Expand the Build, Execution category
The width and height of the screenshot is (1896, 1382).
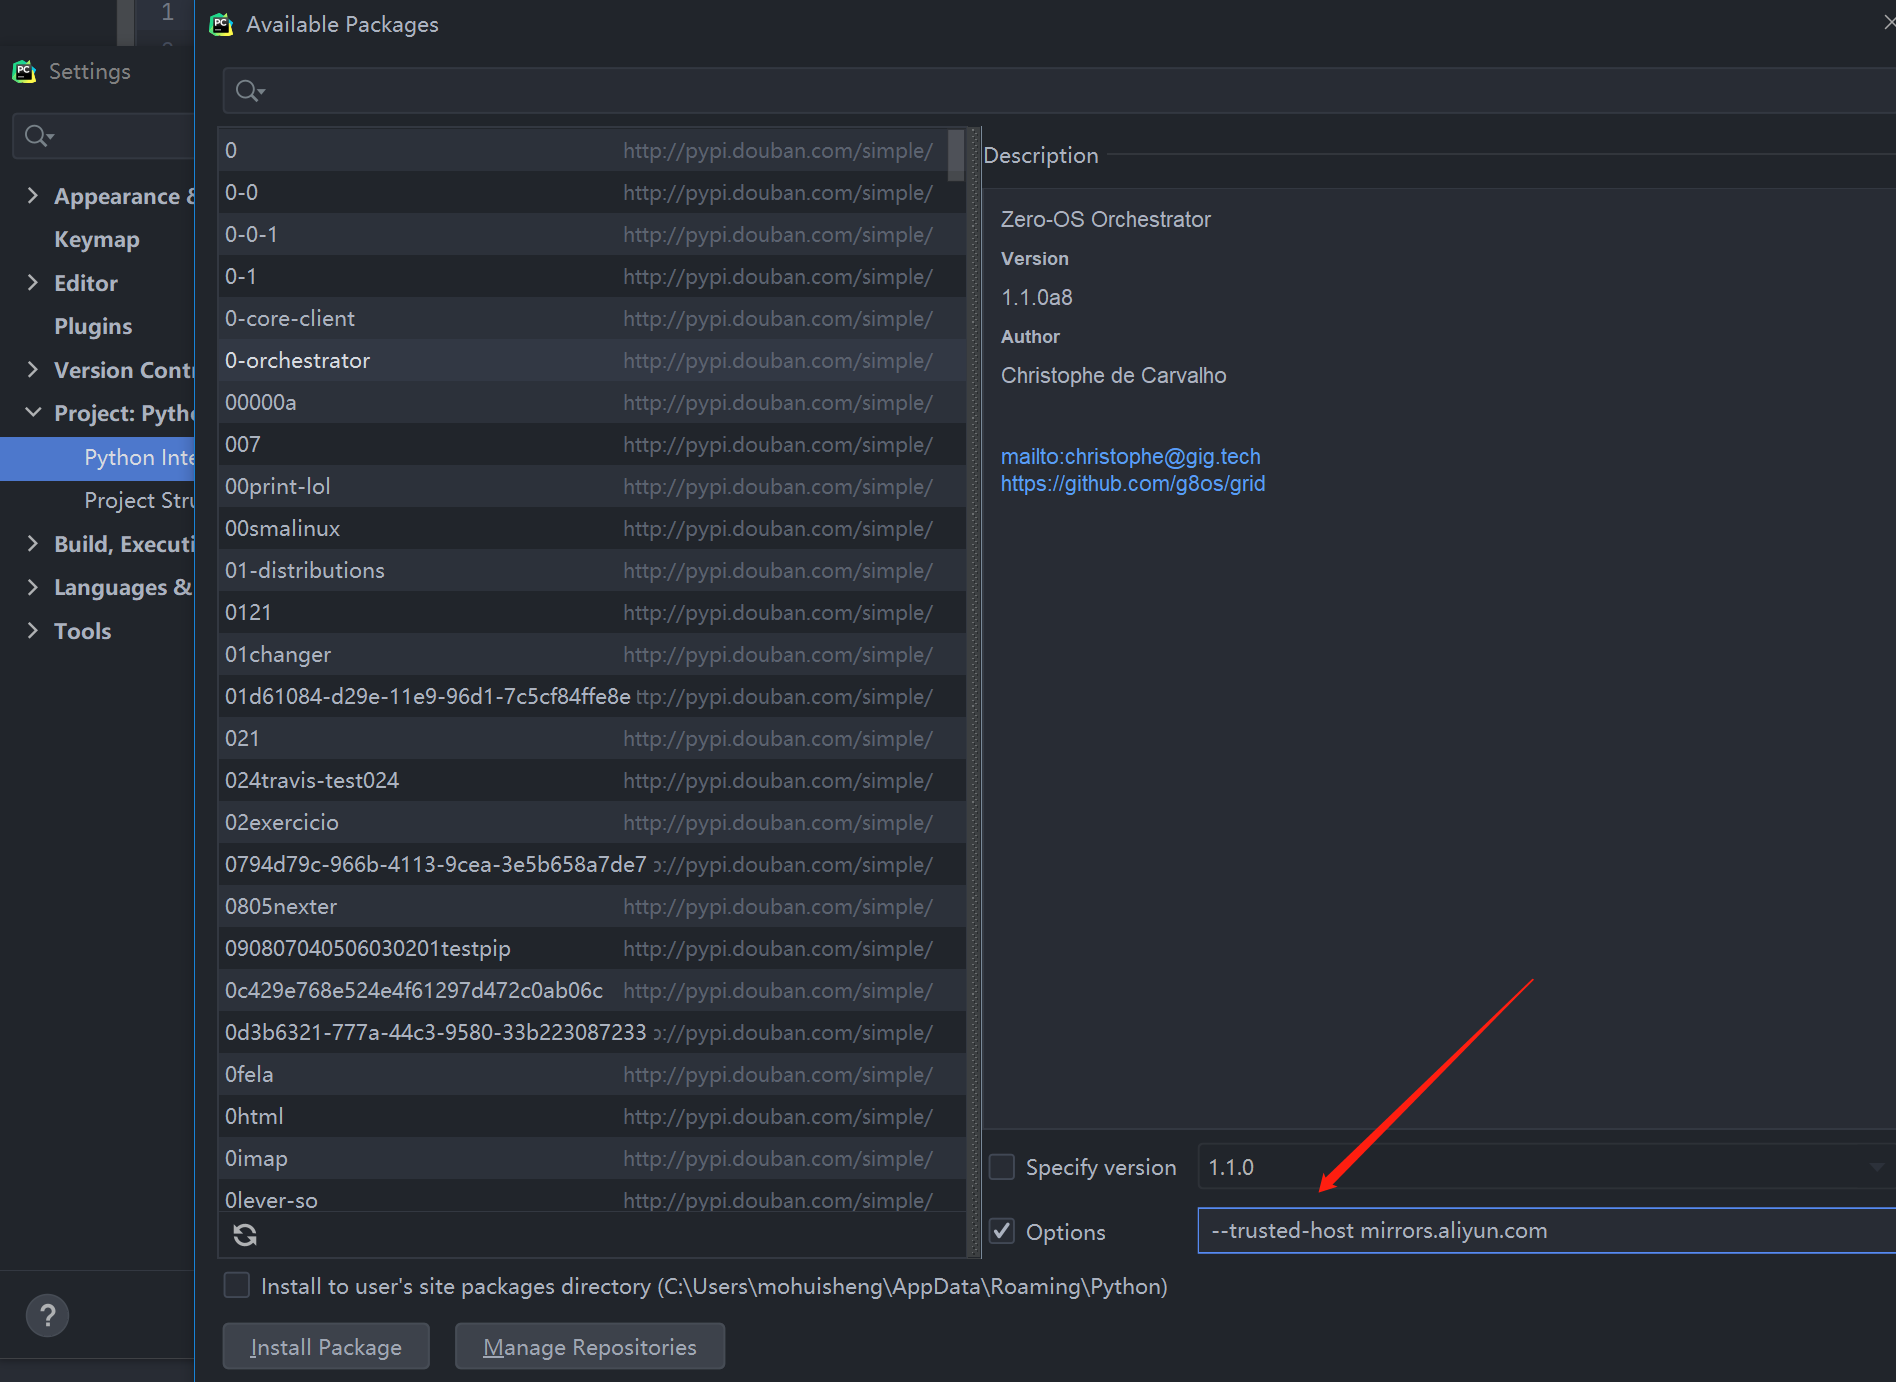(33, 543)
